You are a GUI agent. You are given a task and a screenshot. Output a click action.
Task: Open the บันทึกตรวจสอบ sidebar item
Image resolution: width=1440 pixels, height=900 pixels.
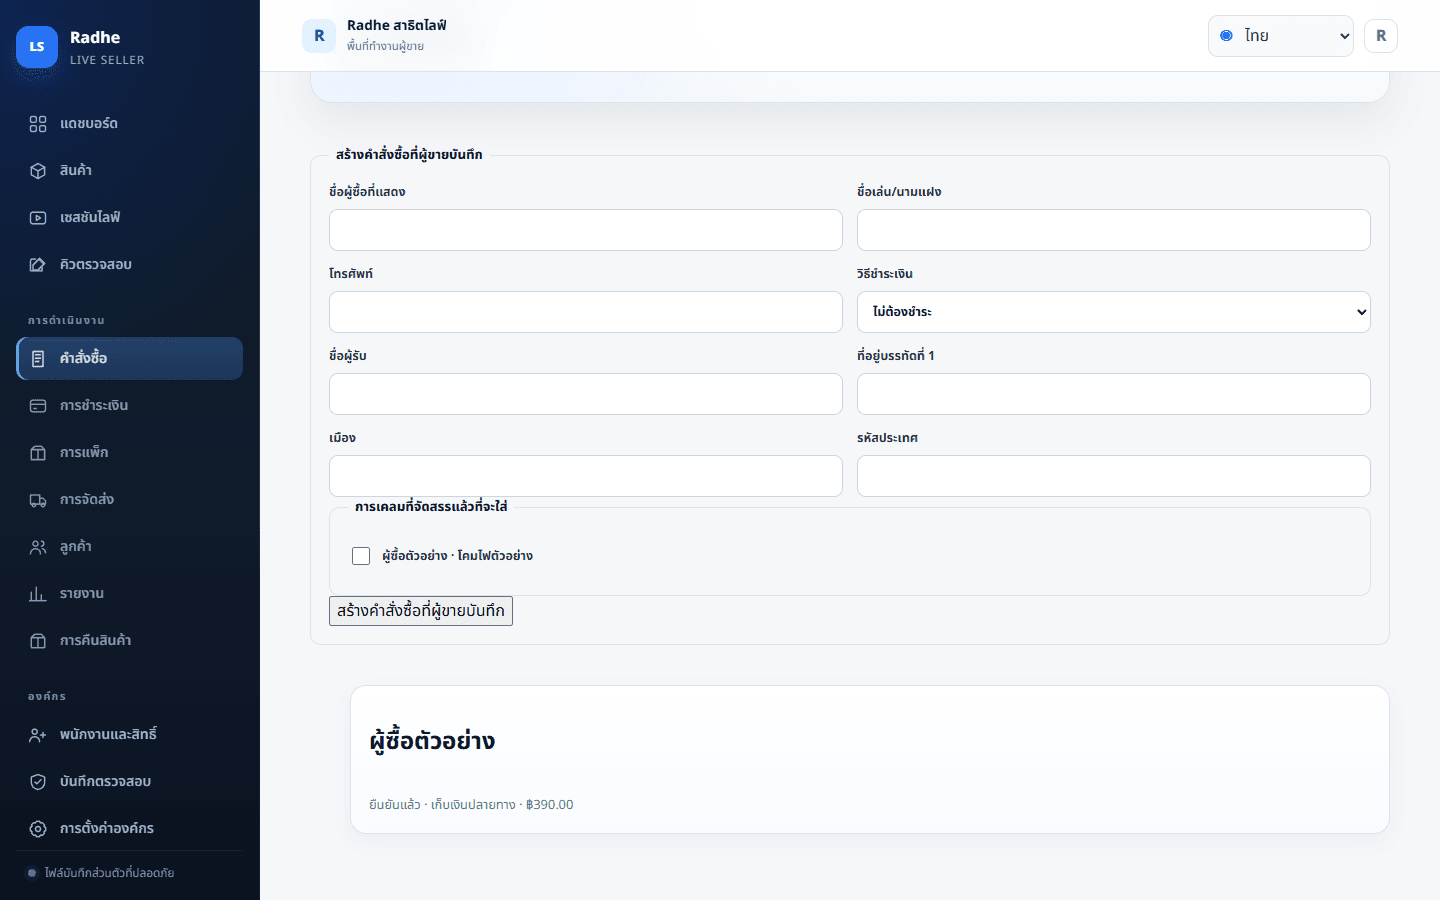point(129,782)
